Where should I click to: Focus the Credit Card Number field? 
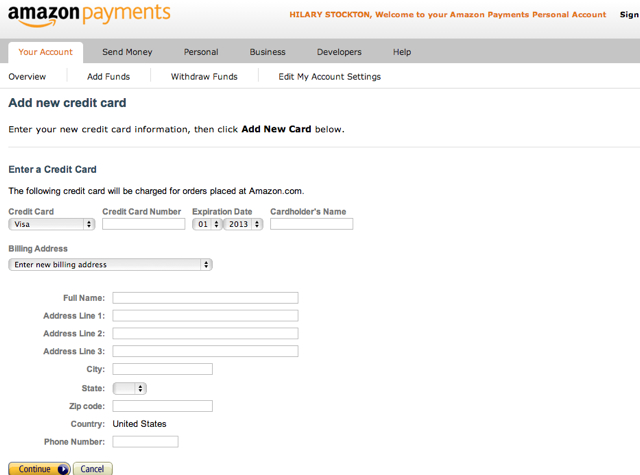coord(144,224)
